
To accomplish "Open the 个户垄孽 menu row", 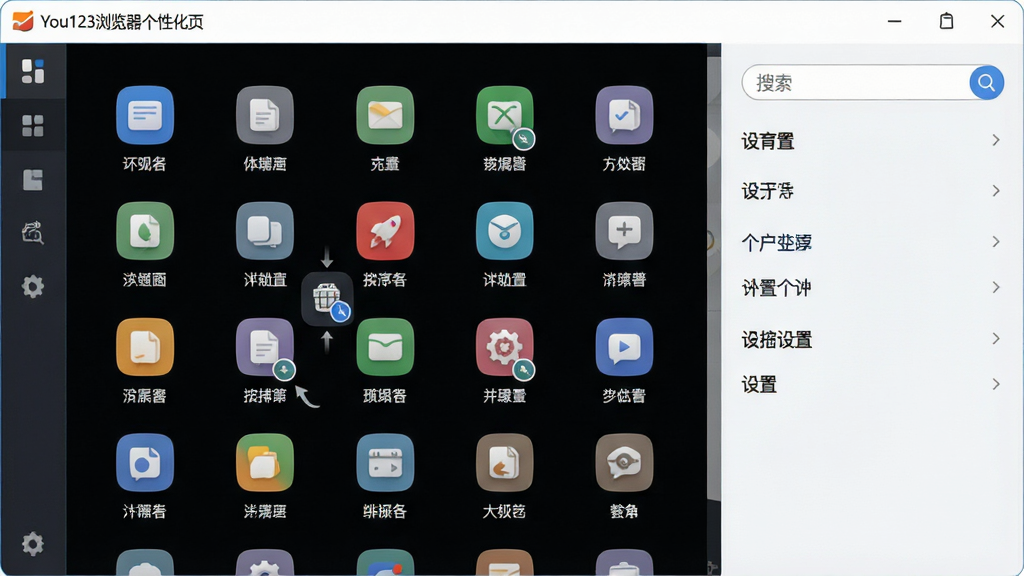I will (x=871, y=242).
